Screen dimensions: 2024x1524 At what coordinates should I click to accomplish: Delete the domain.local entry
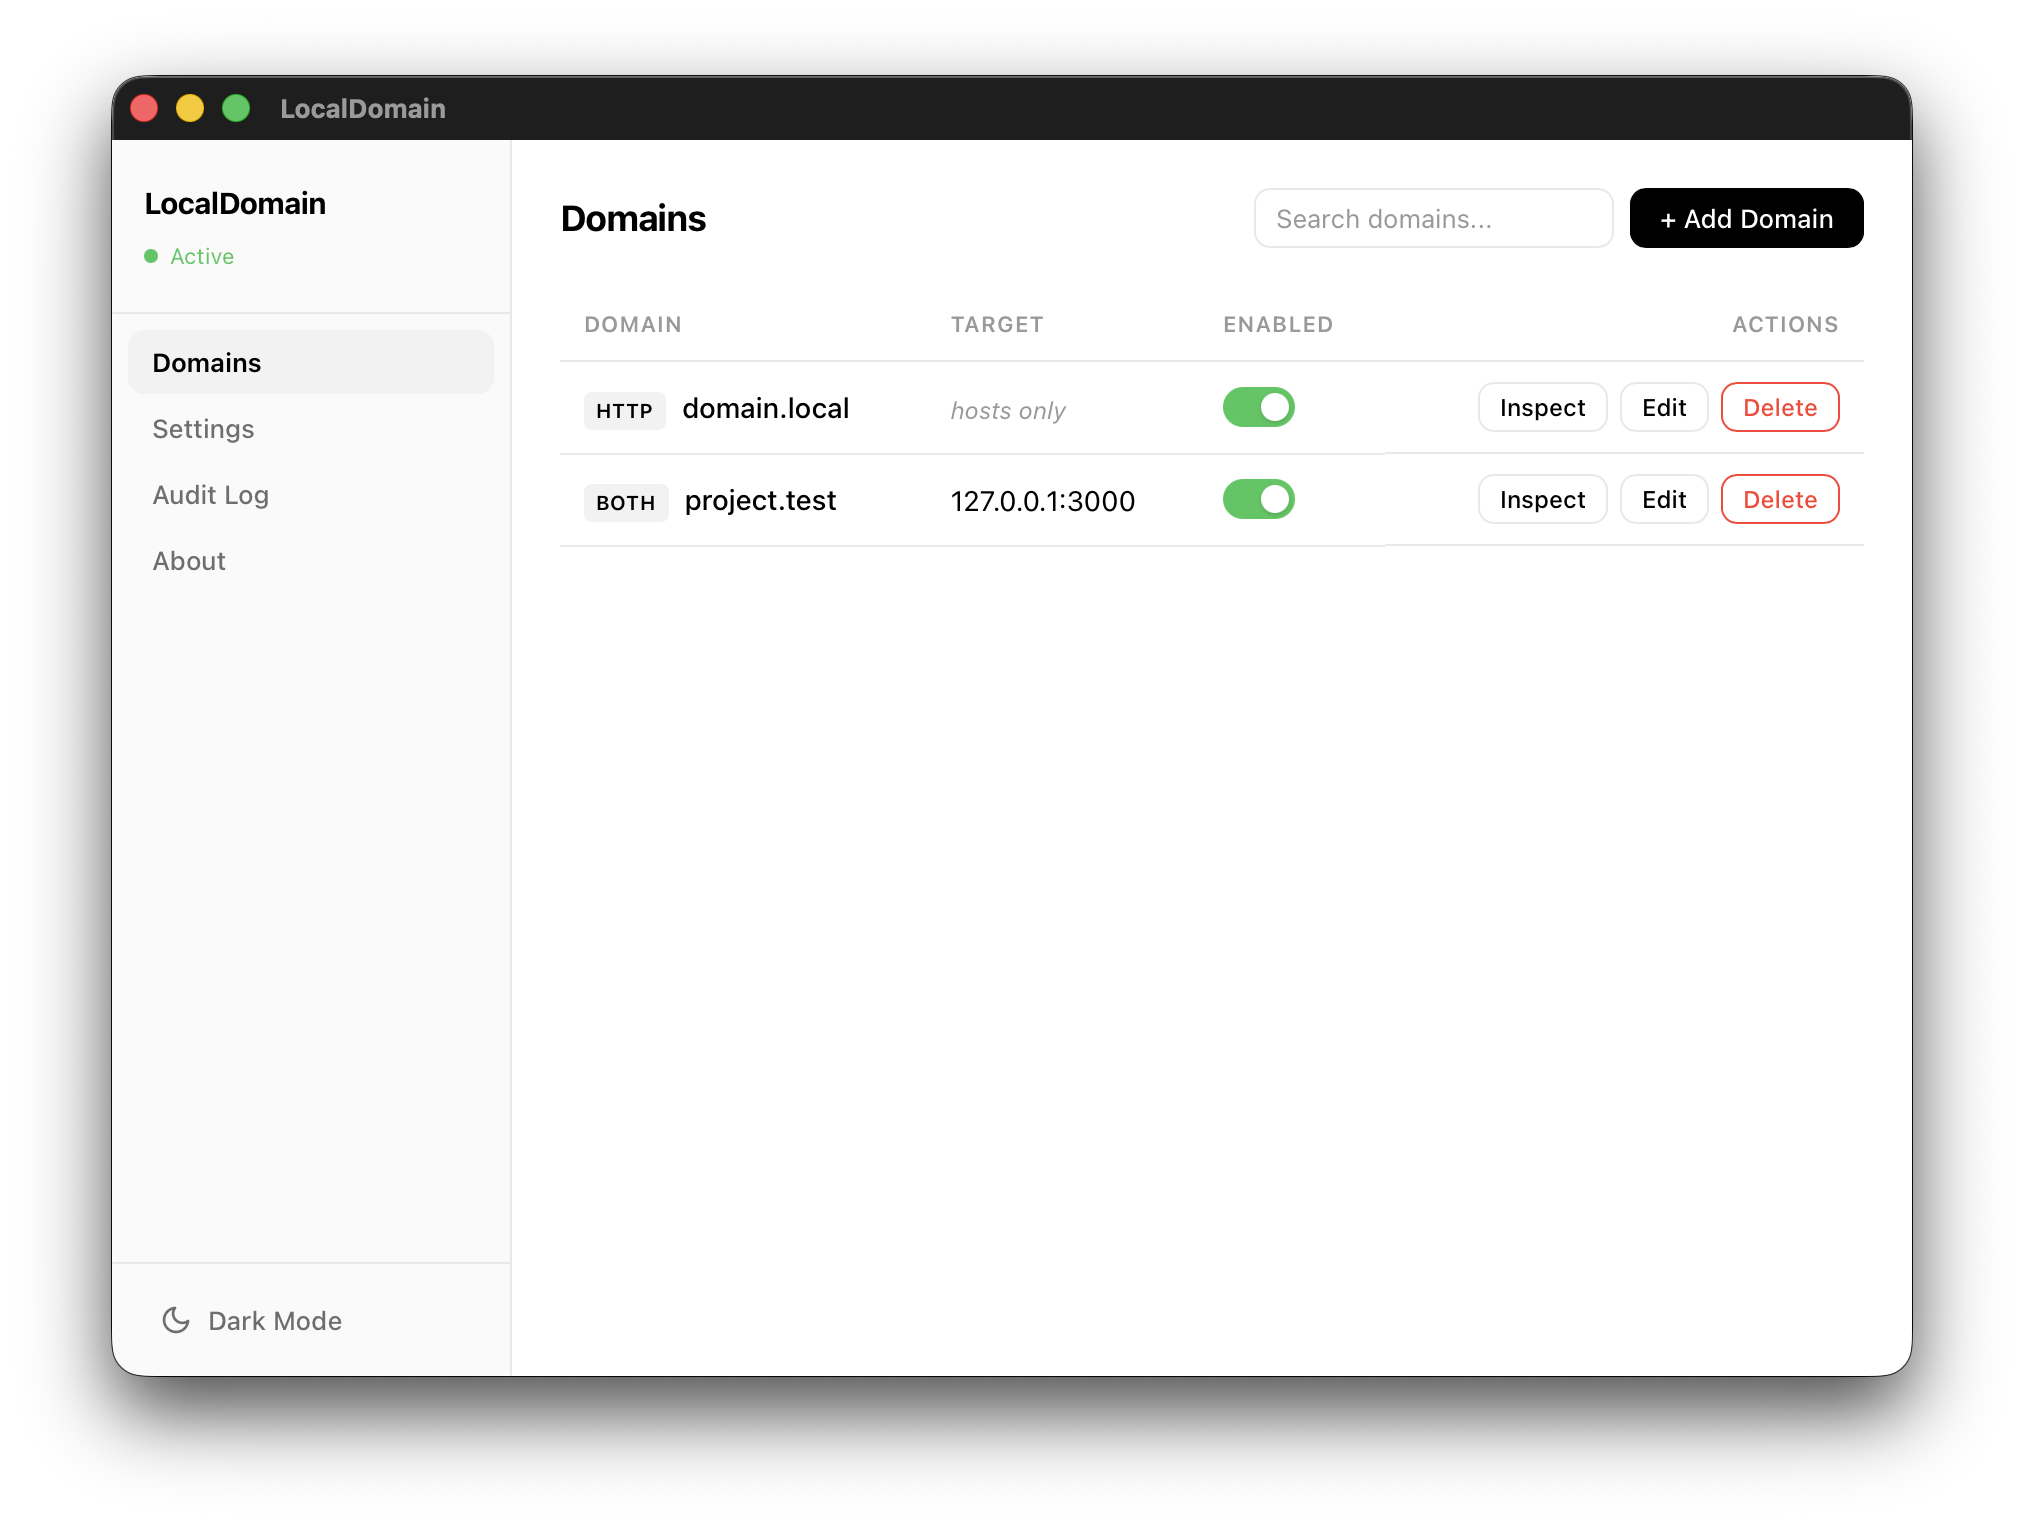pyautogui.click(x=1779, y=407)
